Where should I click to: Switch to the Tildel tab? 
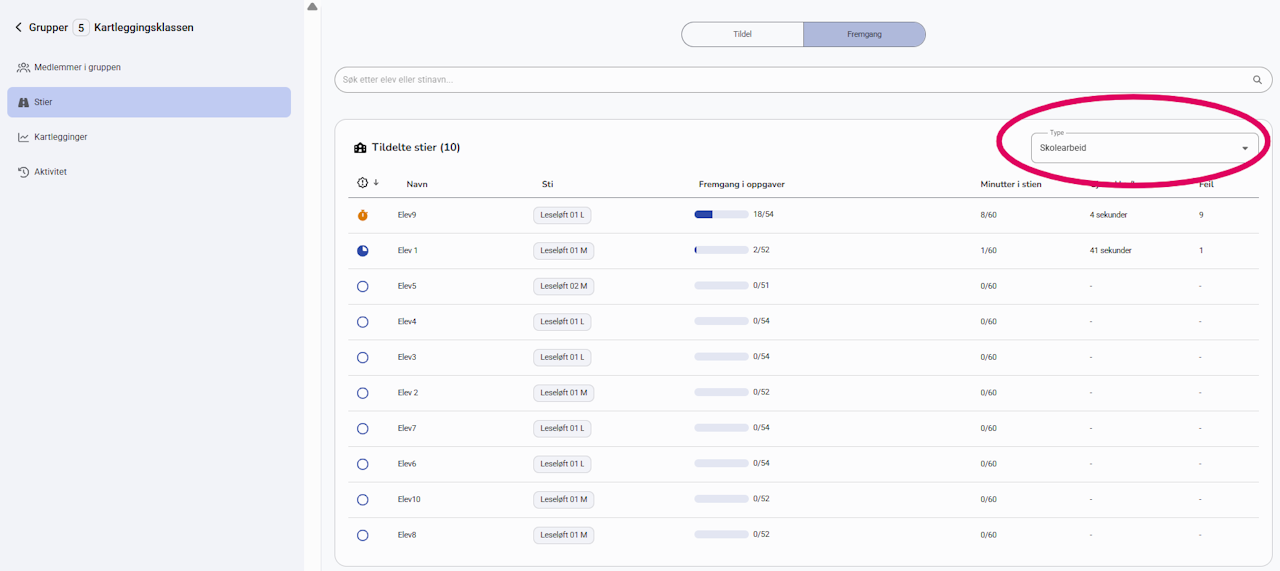pos(742,34)
